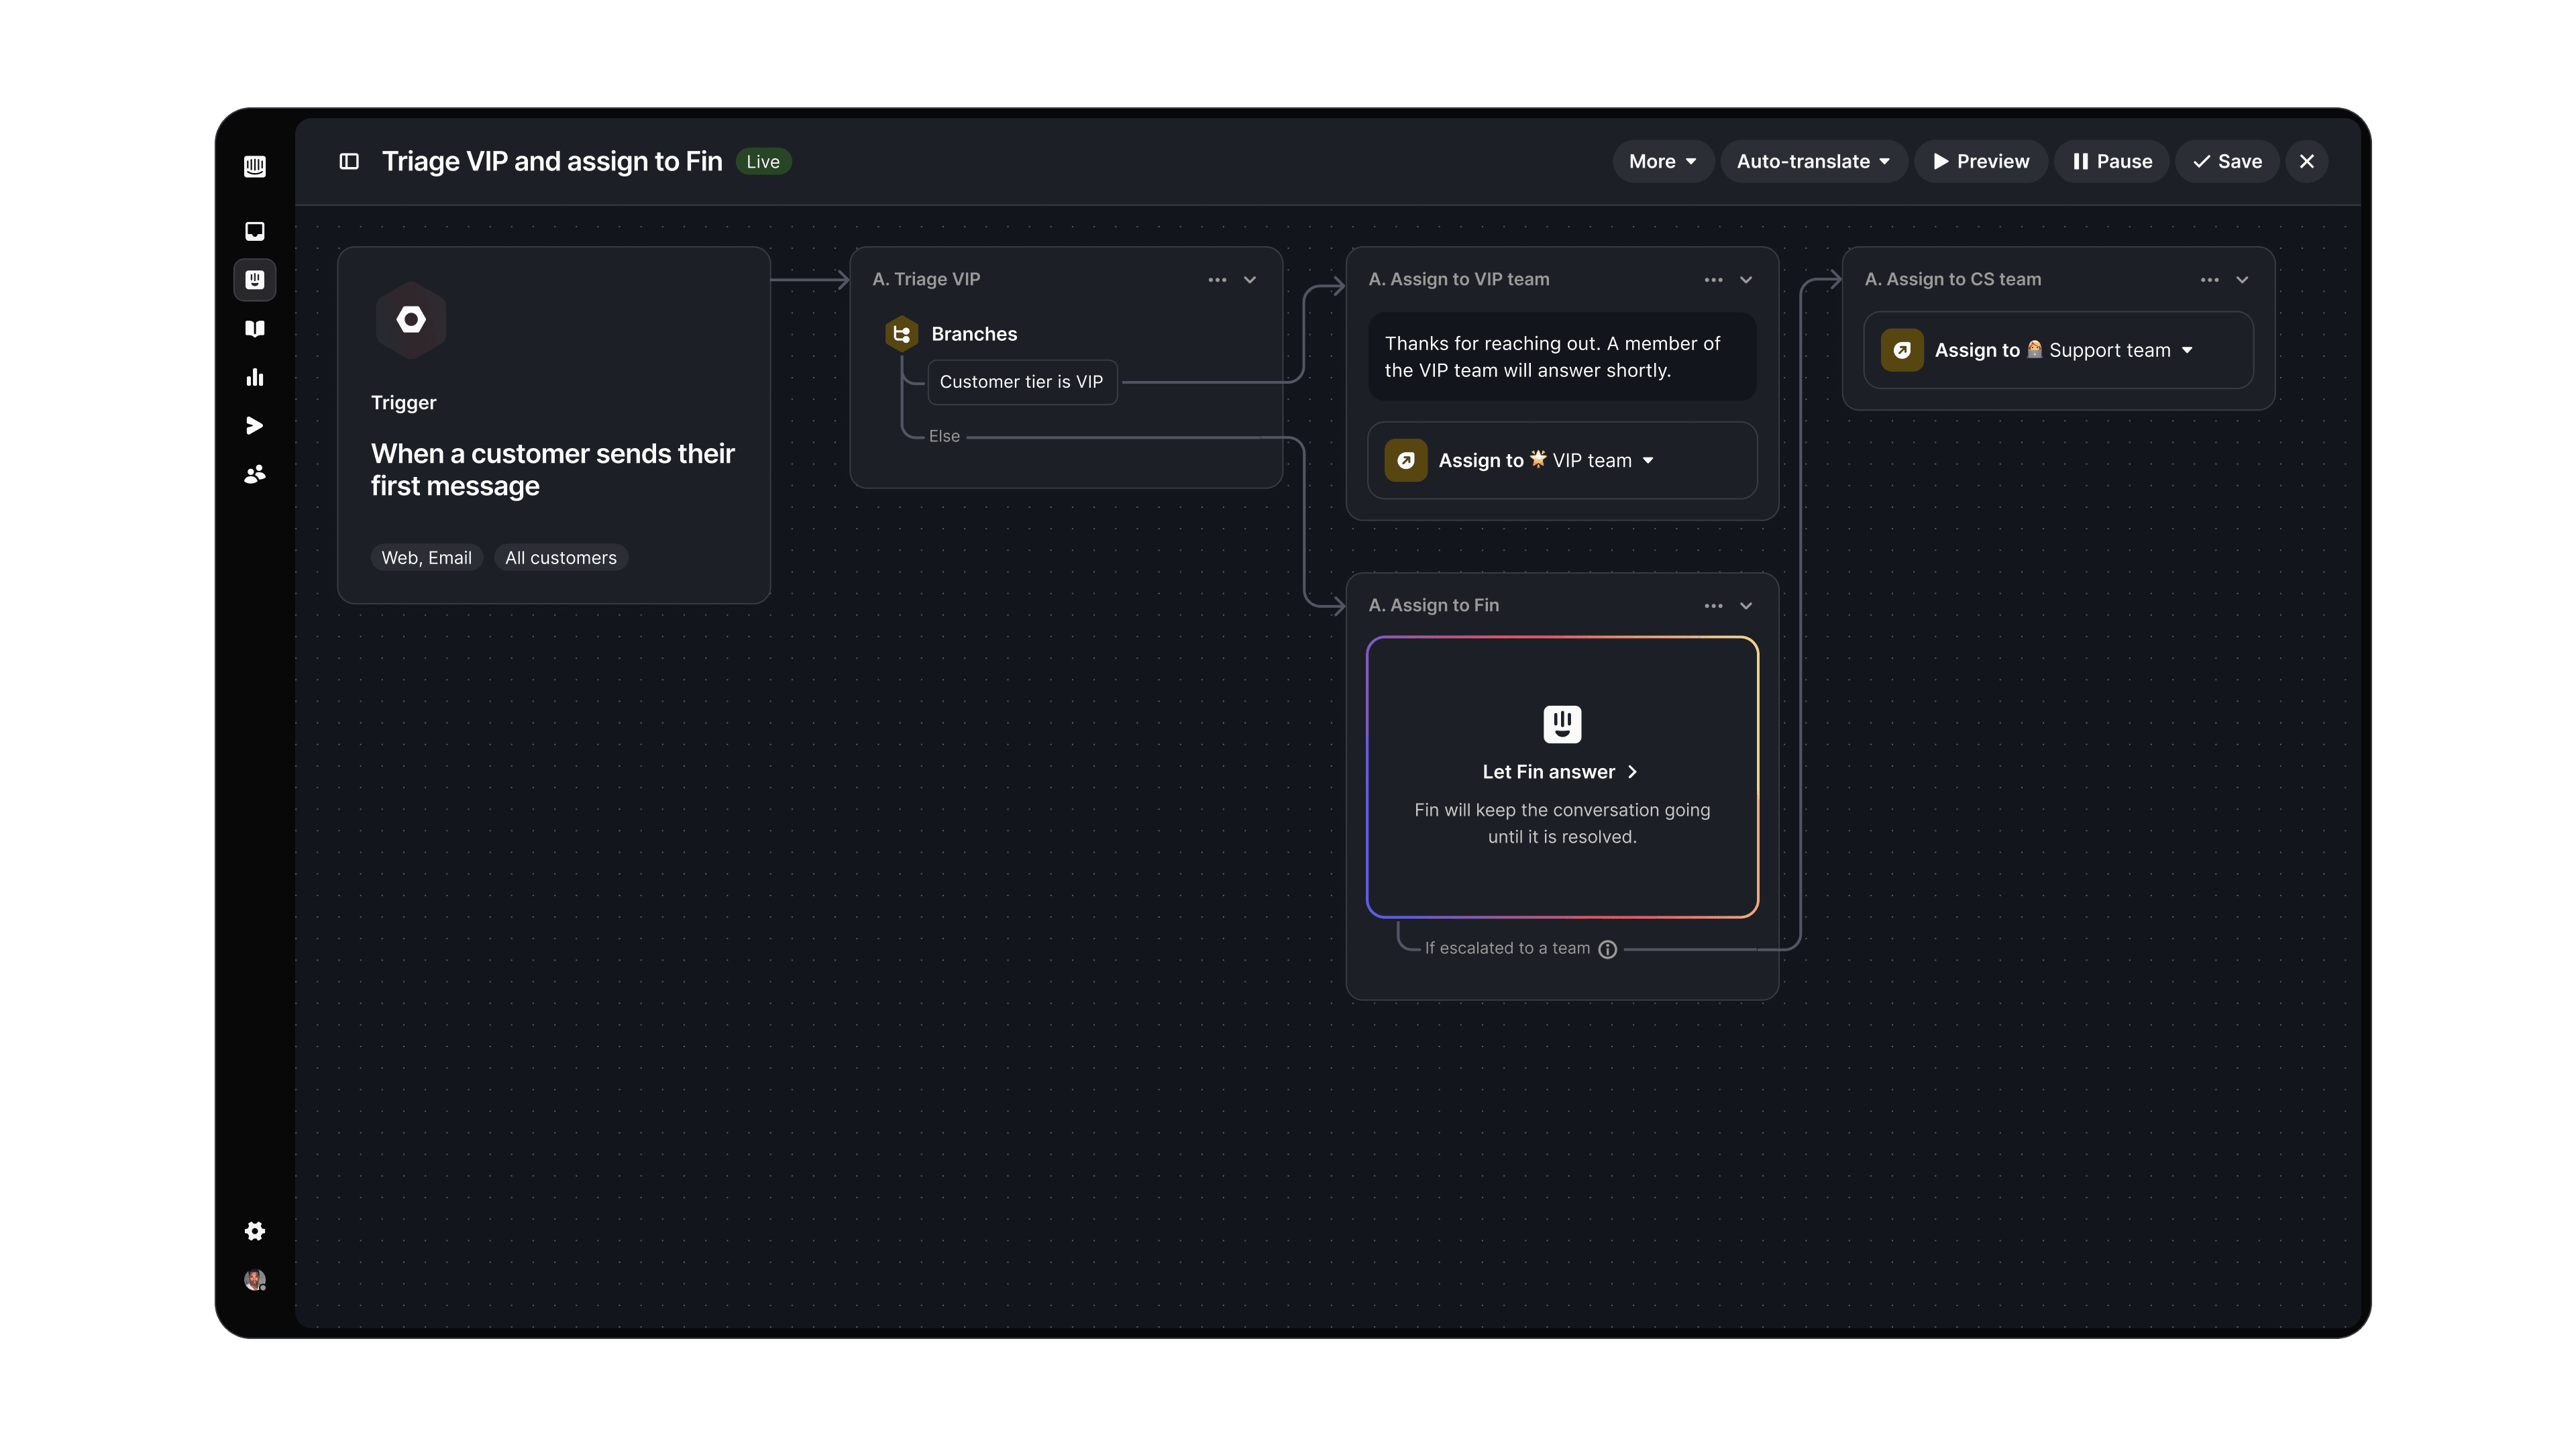Click the info icon next to escalated text
2576x1449 pixels.
pos(1608,949)
